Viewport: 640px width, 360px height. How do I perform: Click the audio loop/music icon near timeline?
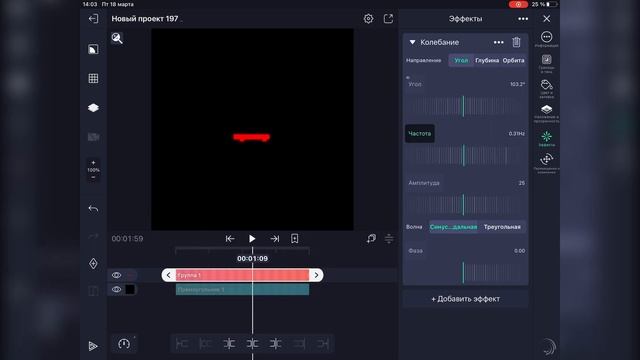click(371, 239)
